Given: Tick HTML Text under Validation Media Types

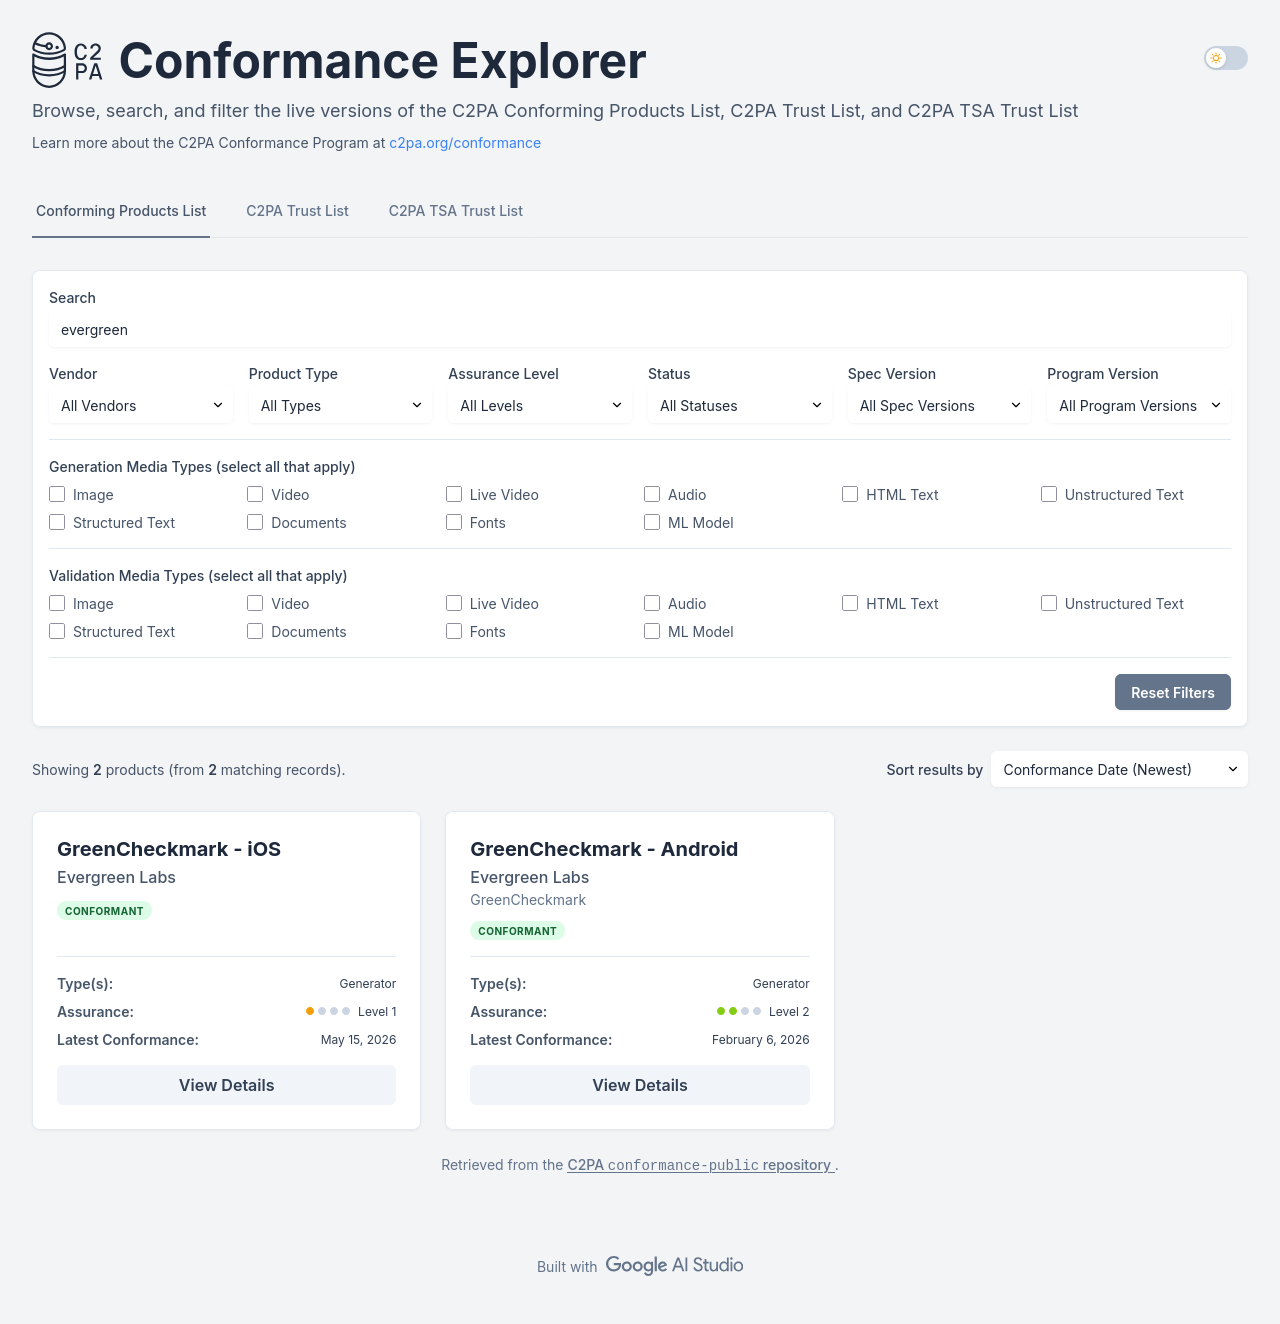Looking at the screenshot, I should (x=850, y=604).
